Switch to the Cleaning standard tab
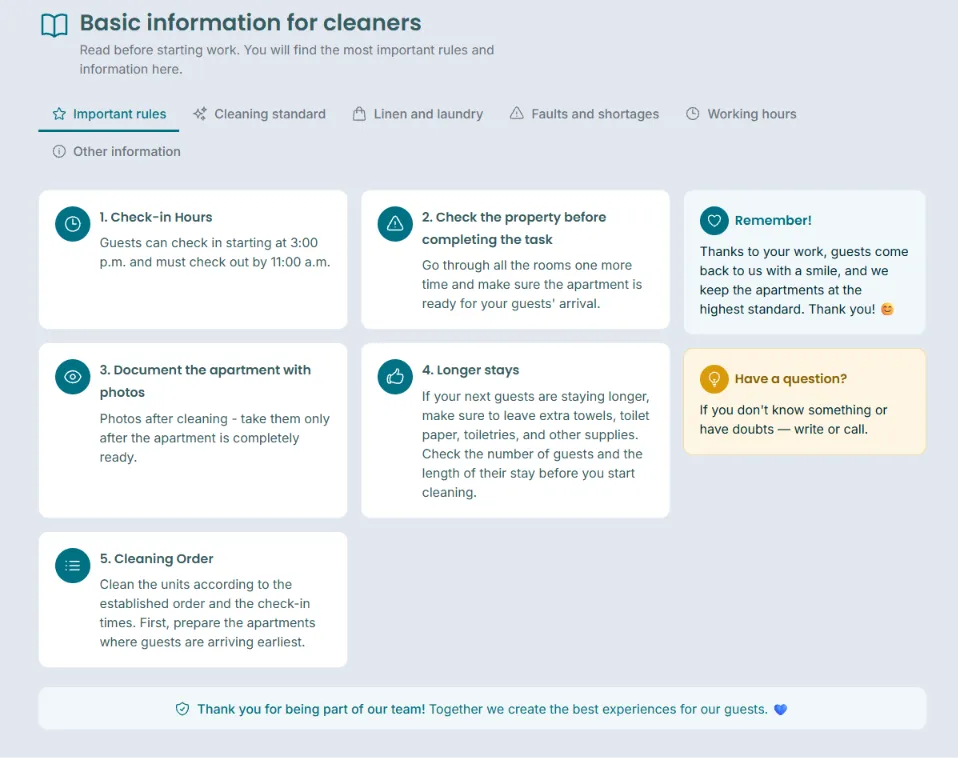The height and width of the screenshot is (758, 958). click(x=260, y=114)
